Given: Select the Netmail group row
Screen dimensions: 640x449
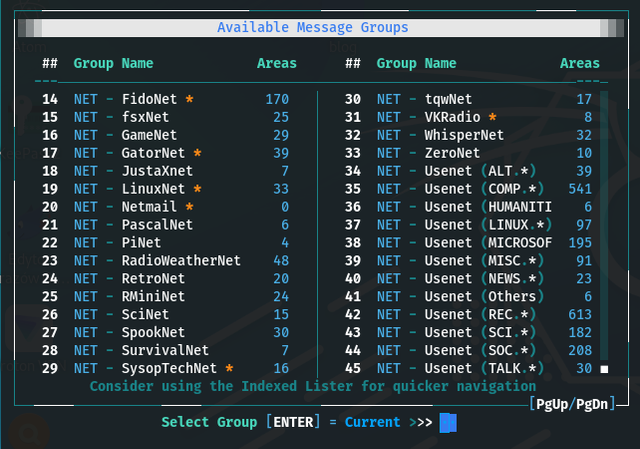Looking at the screenshot, I should point(165,207).
